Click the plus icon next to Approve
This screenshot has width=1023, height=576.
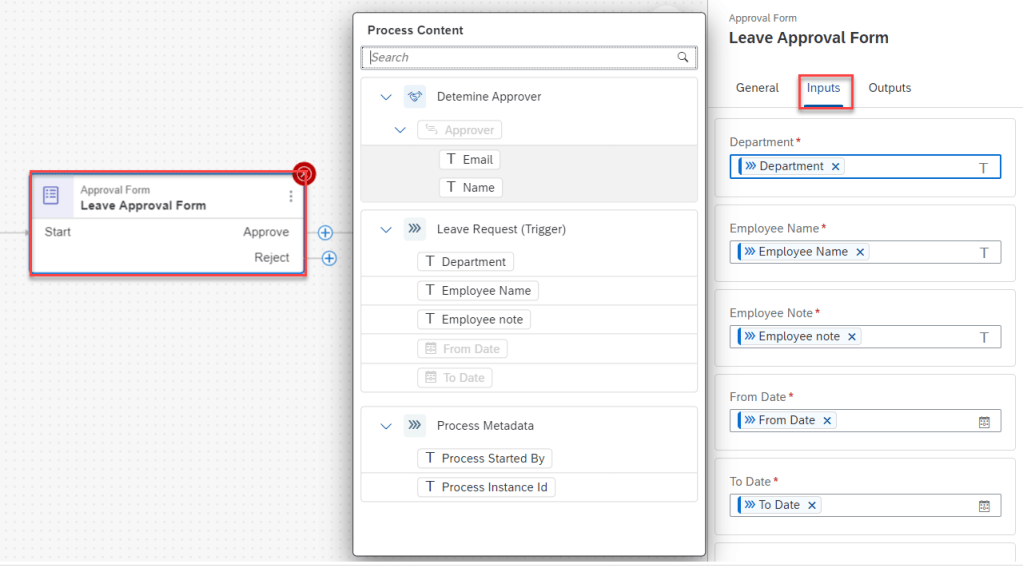(325, 232)
